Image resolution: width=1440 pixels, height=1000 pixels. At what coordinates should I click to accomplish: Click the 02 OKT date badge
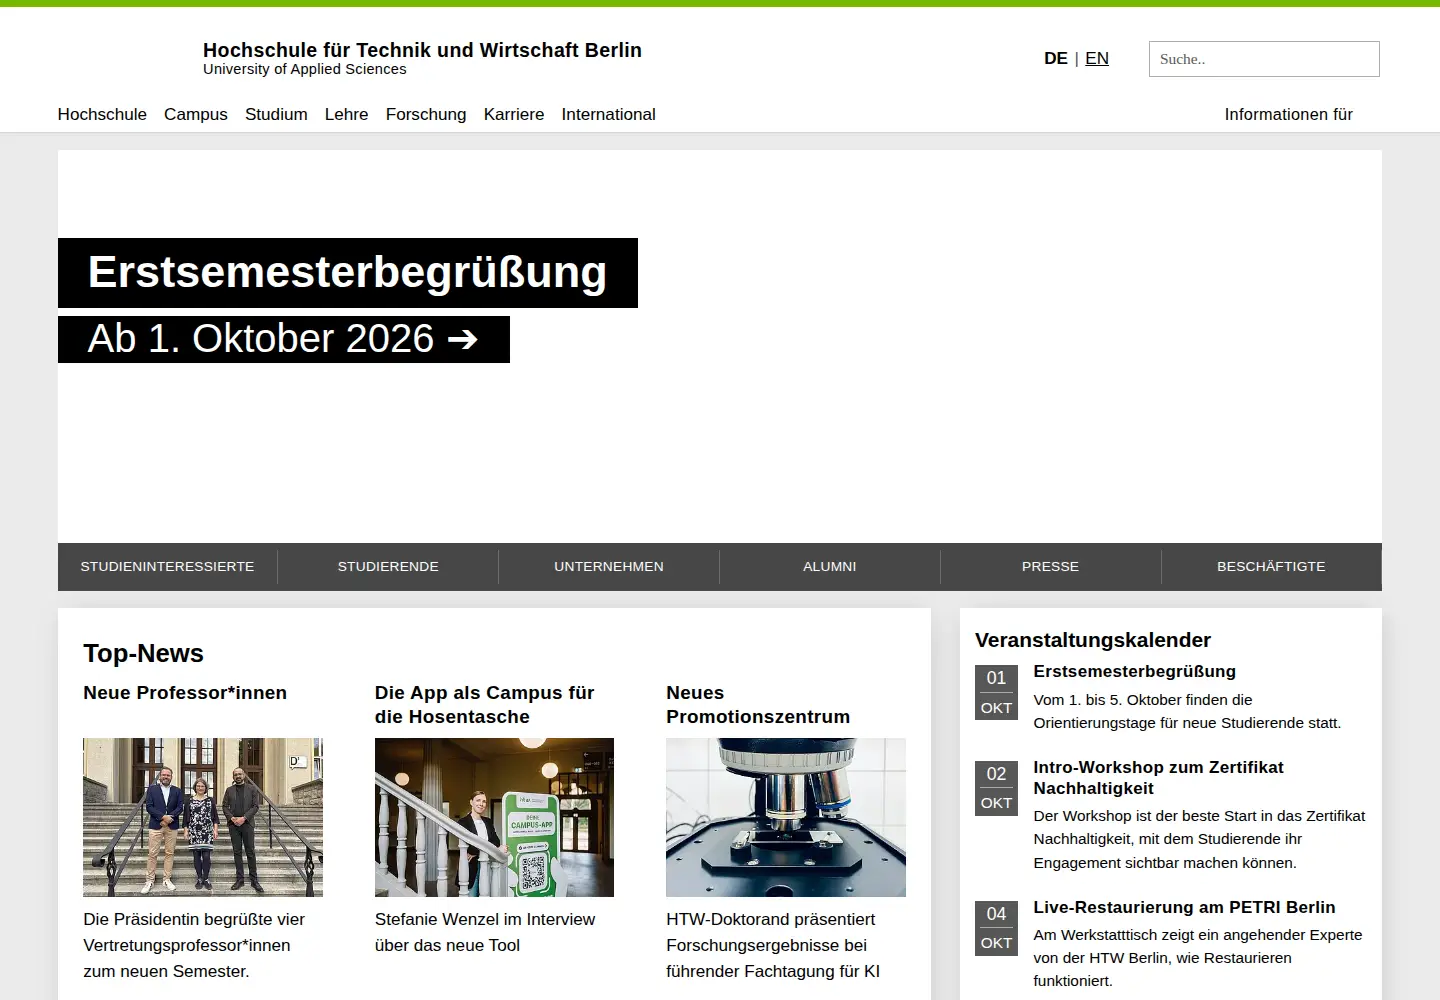click(996, 788)
